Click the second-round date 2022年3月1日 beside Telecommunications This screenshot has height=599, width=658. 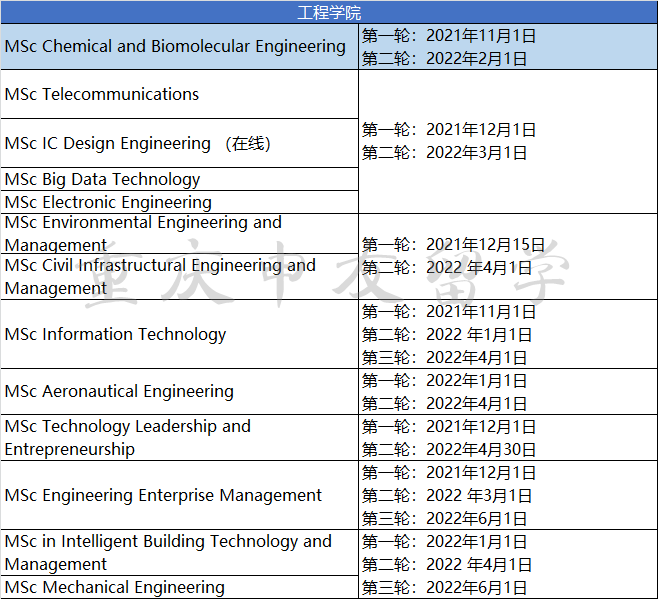tap(444, 153)
